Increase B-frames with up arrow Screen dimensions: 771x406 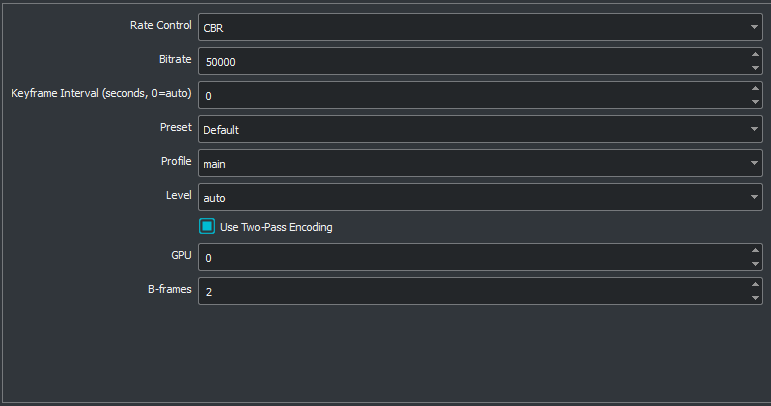(x=754, y=285)
